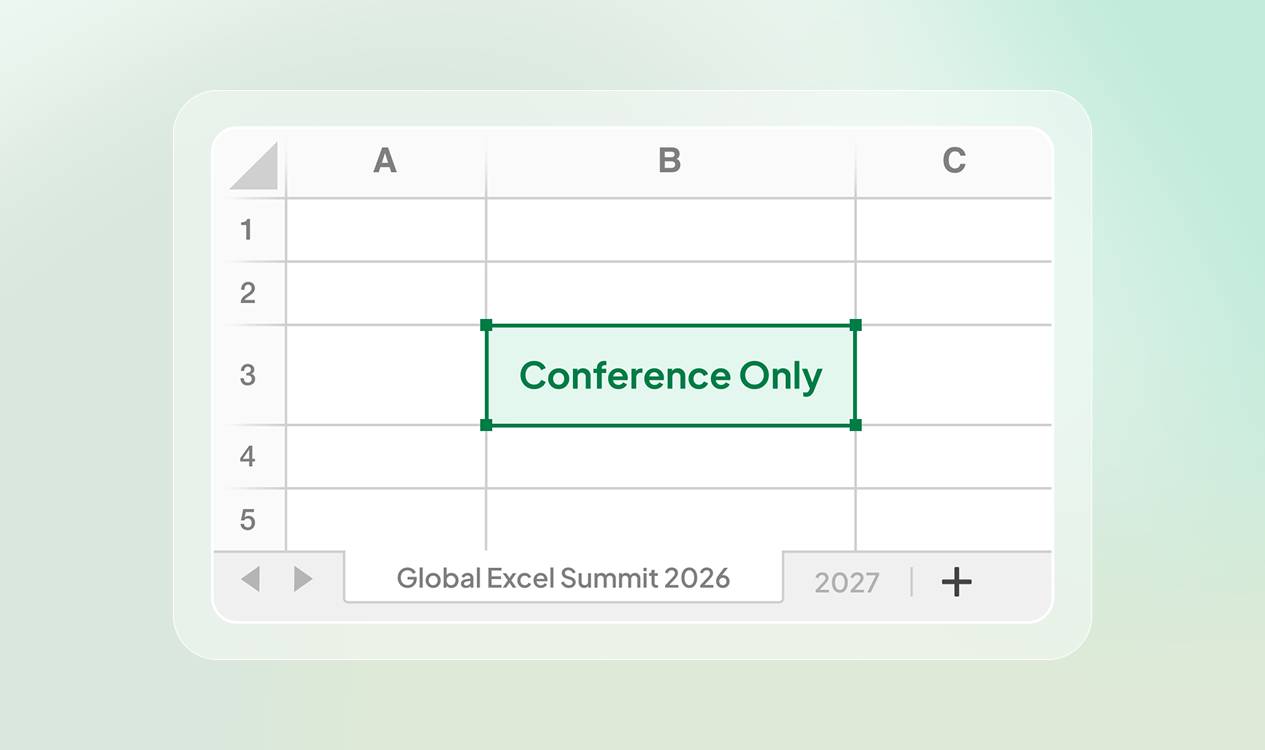Image resolution: width=1265 pixels, height=750 pixels.
Task: Select empty cell C3
Action: coord(954,375)
